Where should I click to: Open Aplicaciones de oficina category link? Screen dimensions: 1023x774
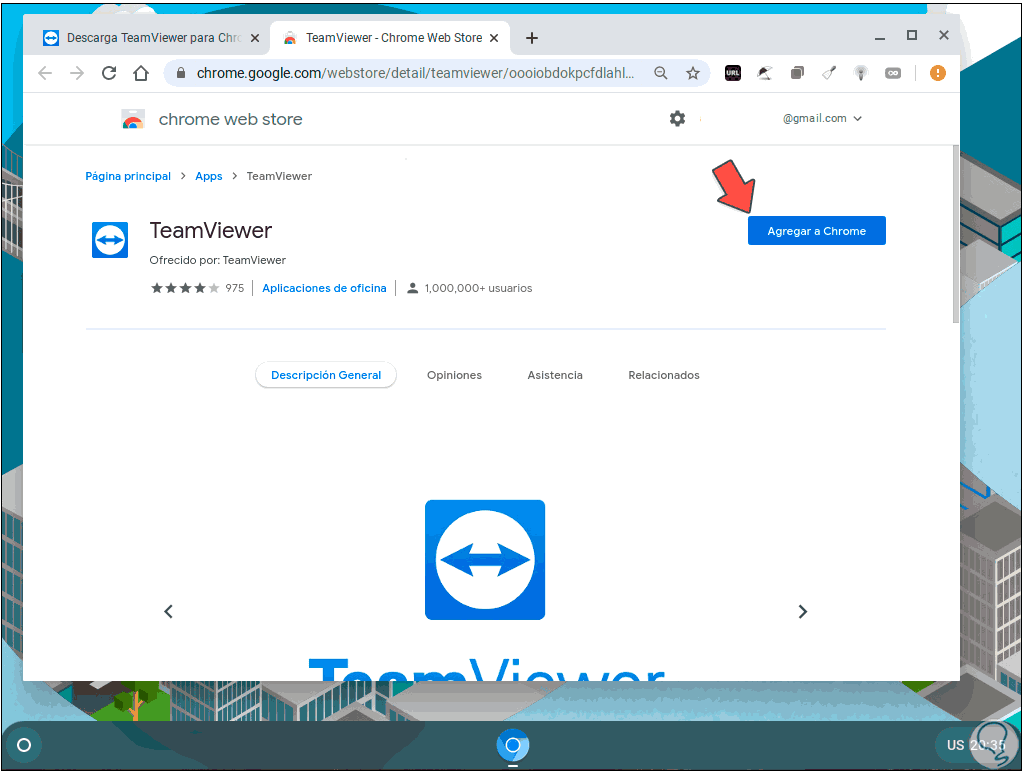(324, 288)
